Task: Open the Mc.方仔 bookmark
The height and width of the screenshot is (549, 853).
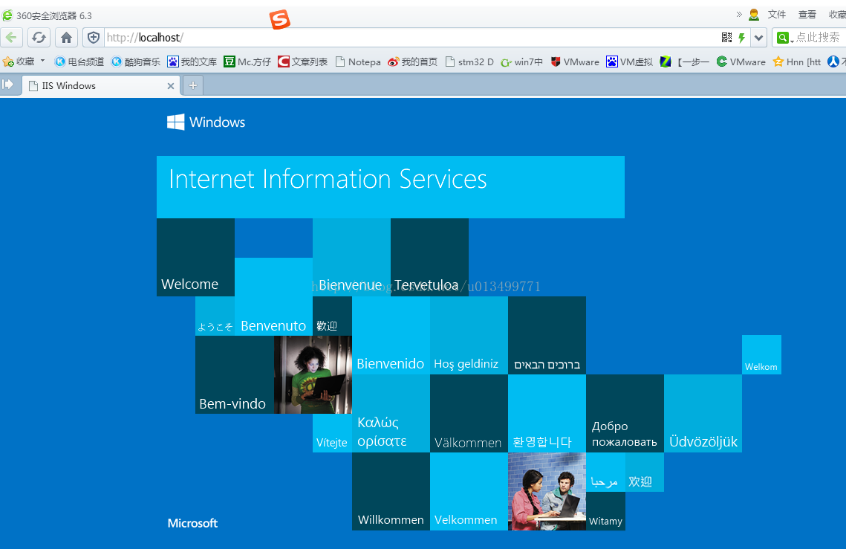Action: [x=248, y=61]
